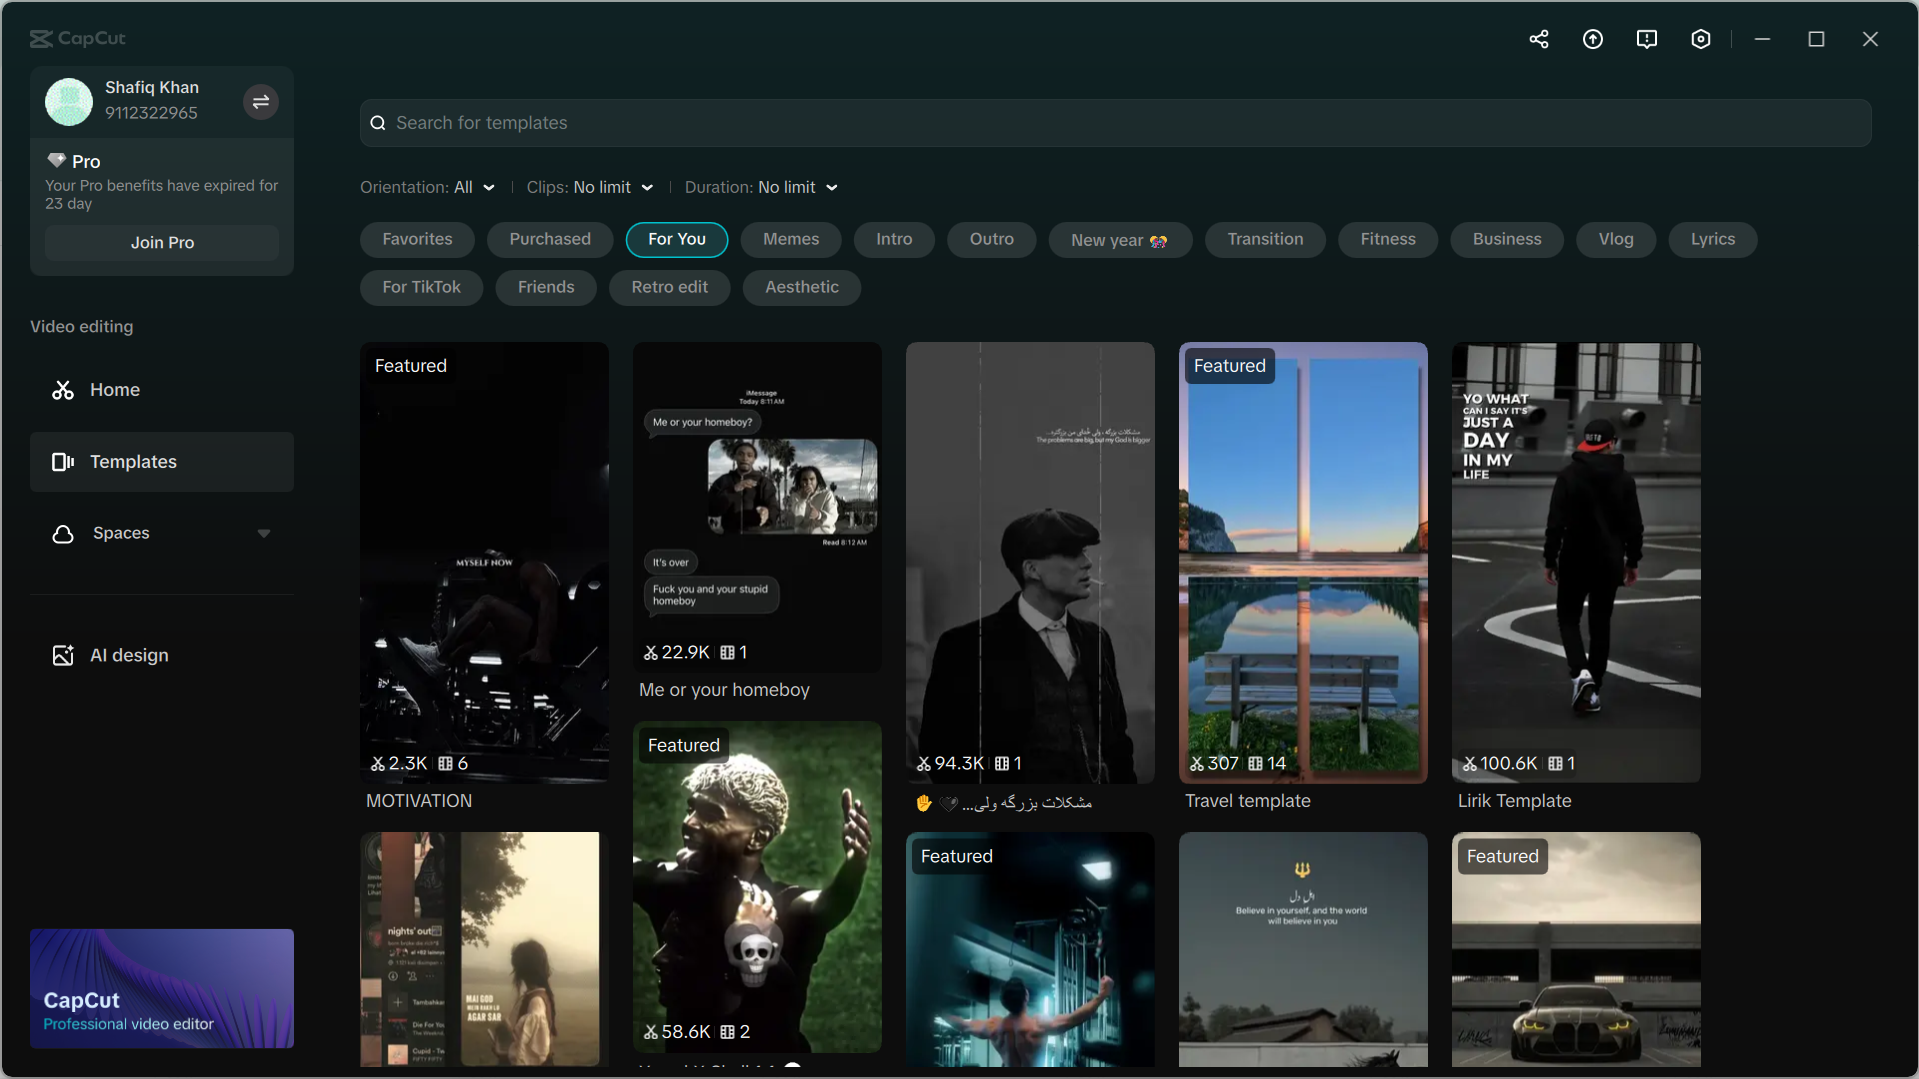Click the account switch icon beside Shafiq Khan

point(260,102)
